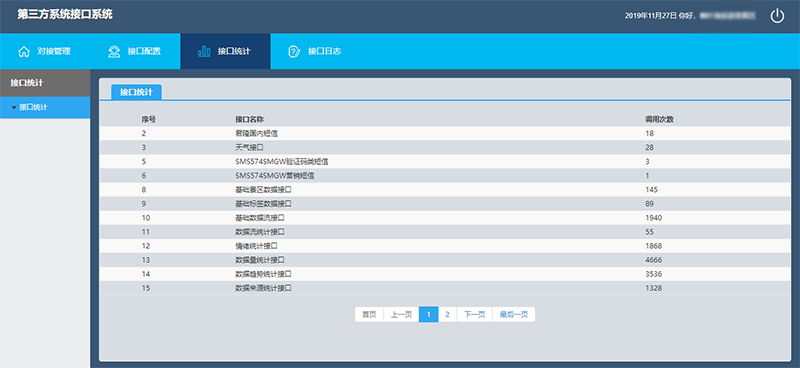Click the home icon for 对接管理

(24, 52)
